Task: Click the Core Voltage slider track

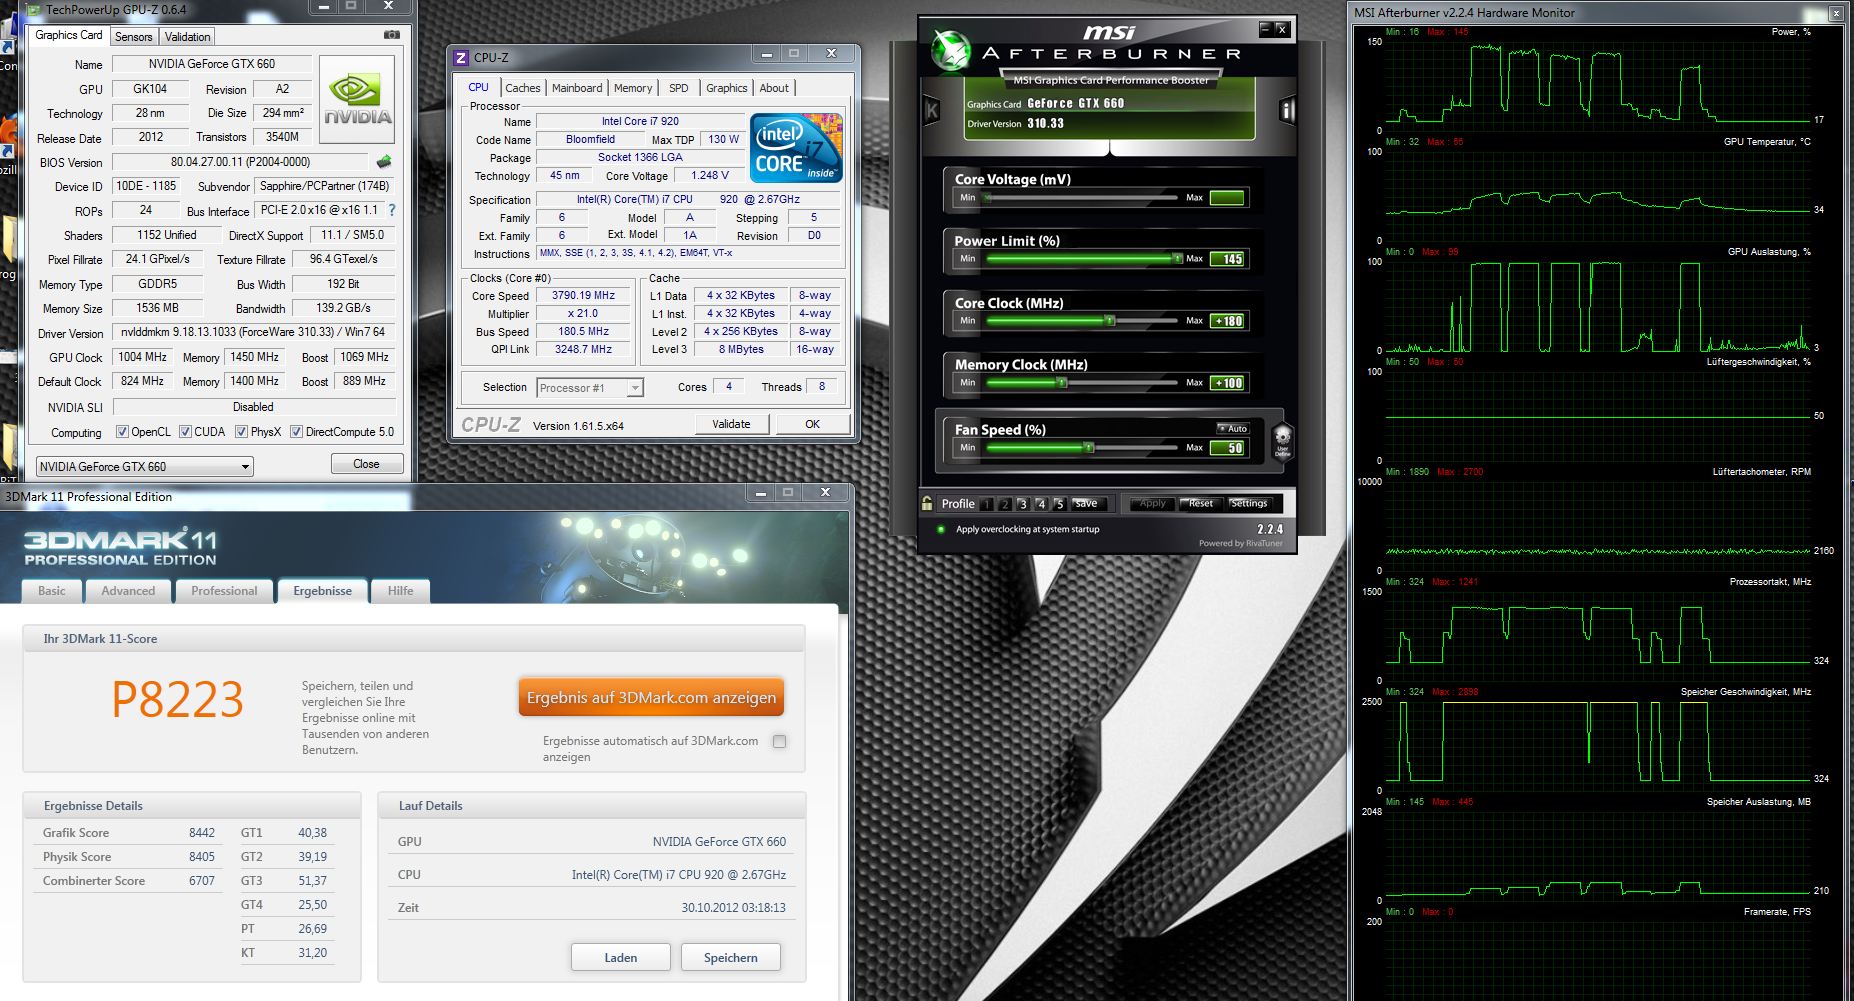Action: click(x=1082, y=198)
